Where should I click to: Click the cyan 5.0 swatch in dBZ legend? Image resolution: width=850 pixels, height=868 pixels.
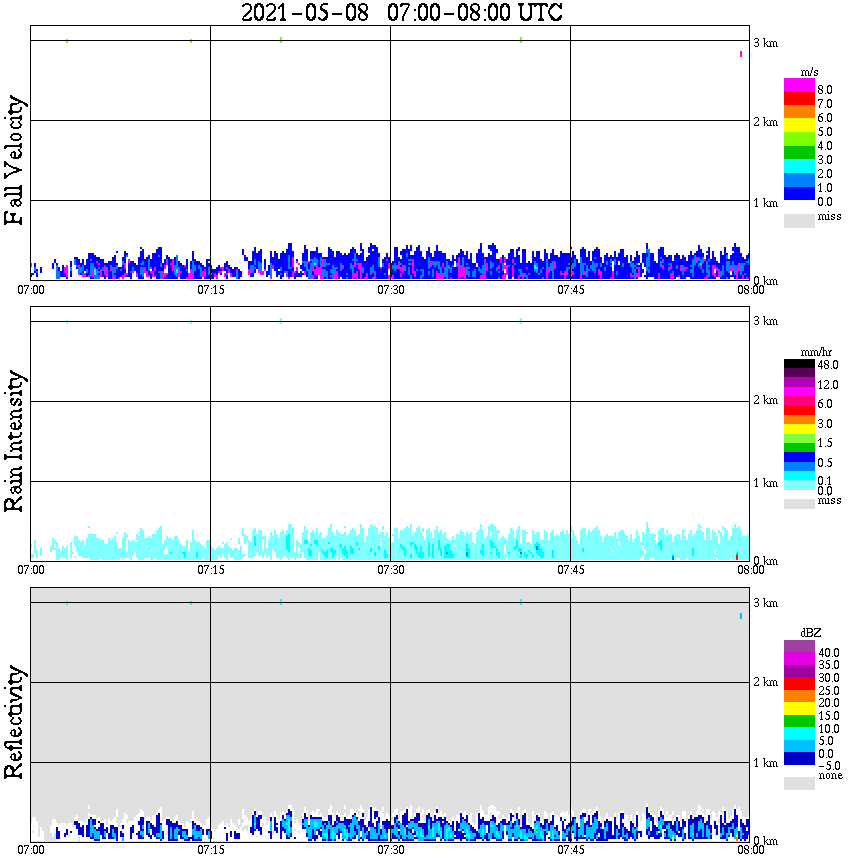(x=799, y=734)
